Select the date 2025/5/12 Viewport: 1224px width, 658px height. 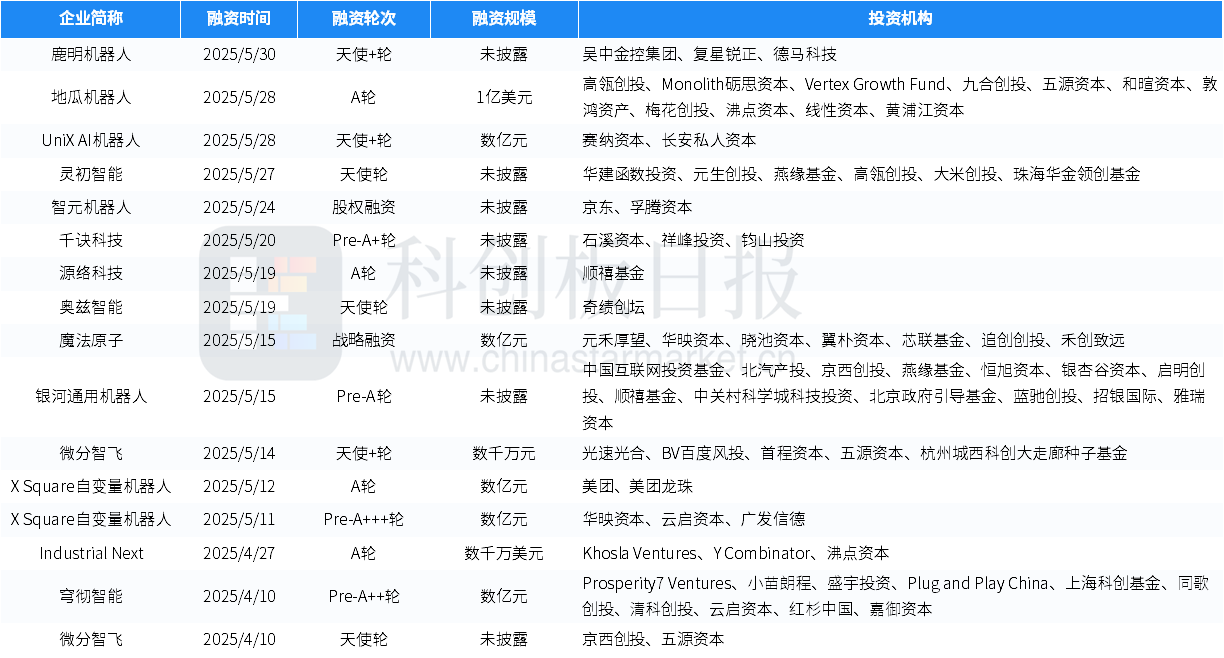[237, 486]
